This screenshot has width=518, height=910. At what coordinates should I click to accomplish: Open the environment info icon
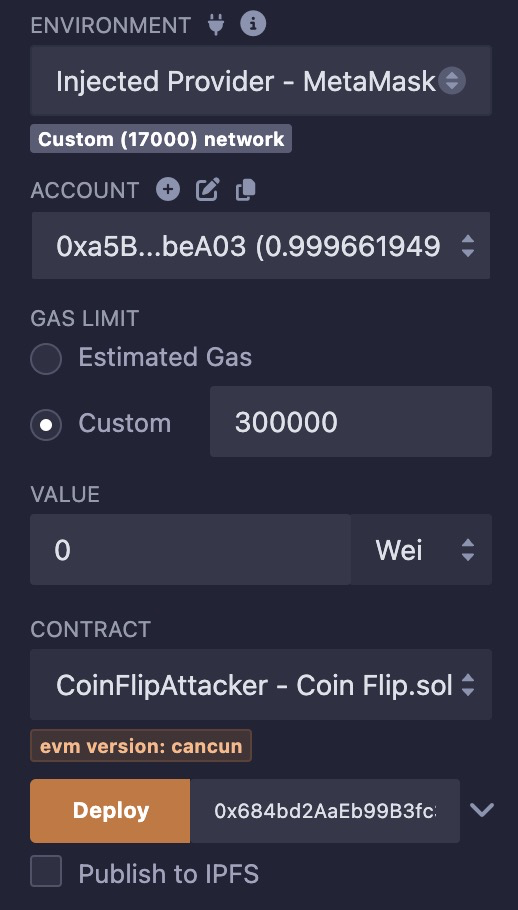[253, 24]
